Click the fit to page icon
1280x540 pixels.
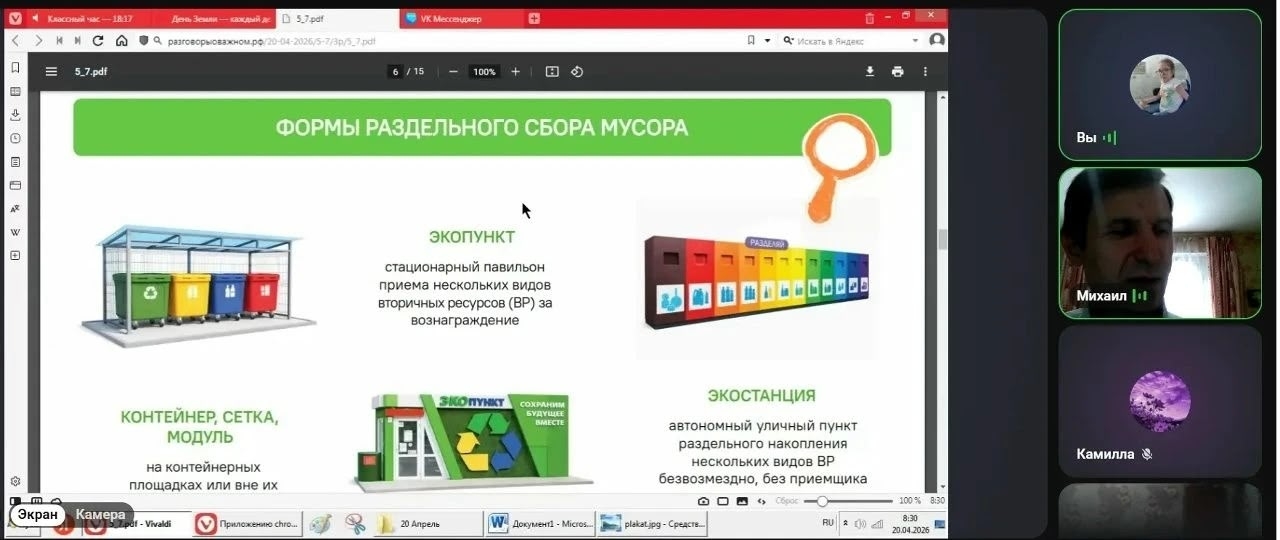(x=552, y=72)
